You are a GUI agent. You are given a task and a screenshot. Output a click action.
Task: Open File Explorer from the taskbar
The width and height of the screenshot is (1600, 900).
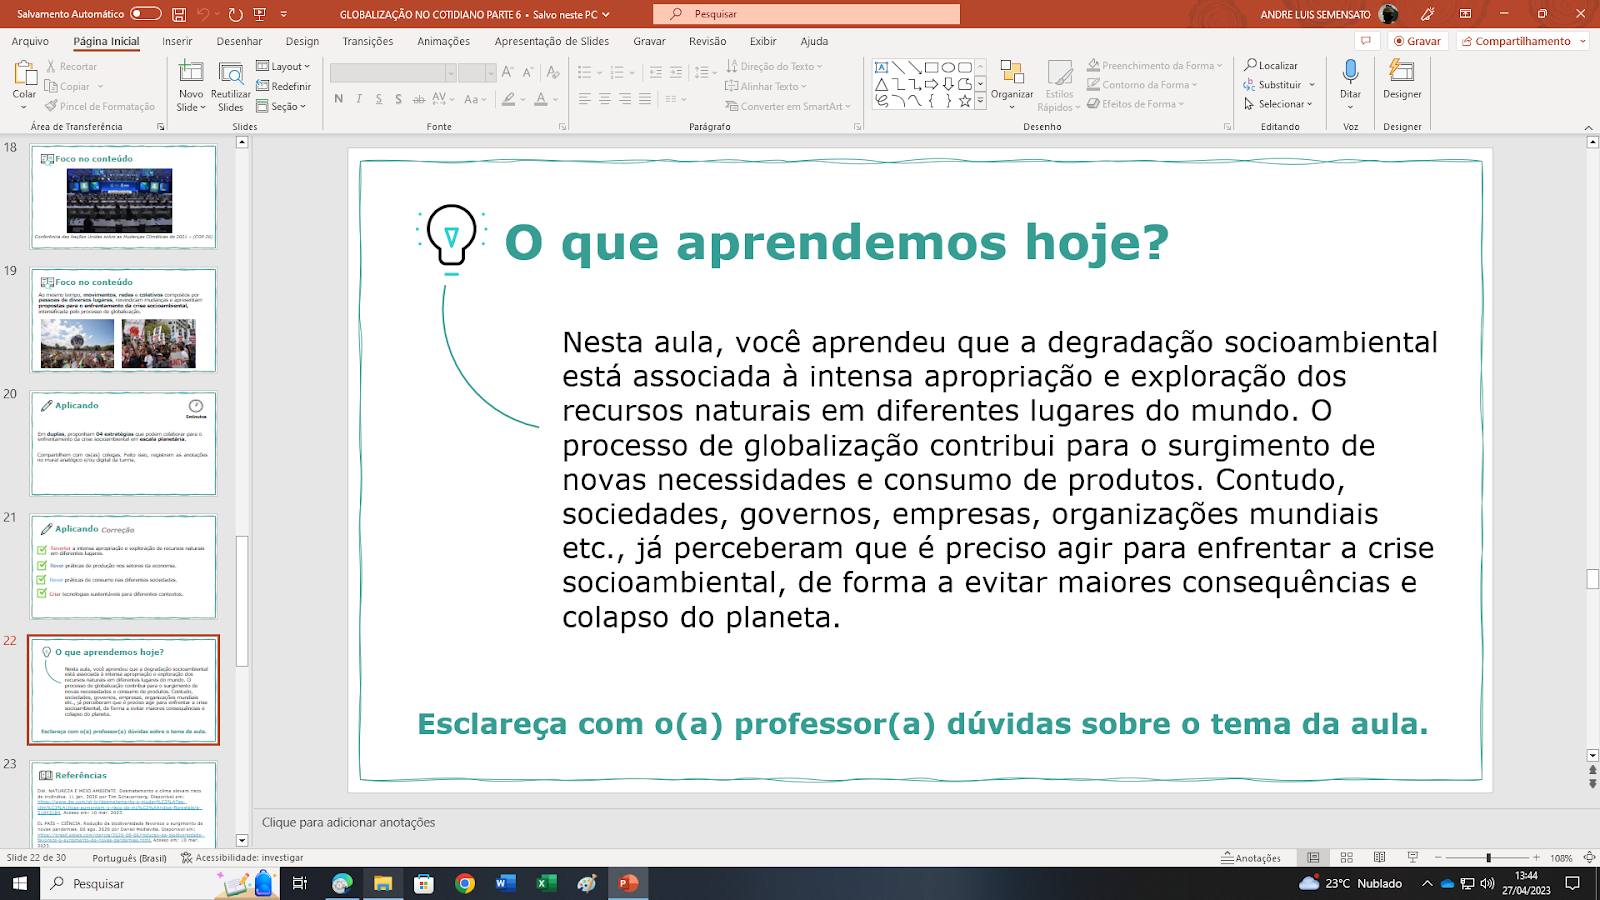coord(382,883)
